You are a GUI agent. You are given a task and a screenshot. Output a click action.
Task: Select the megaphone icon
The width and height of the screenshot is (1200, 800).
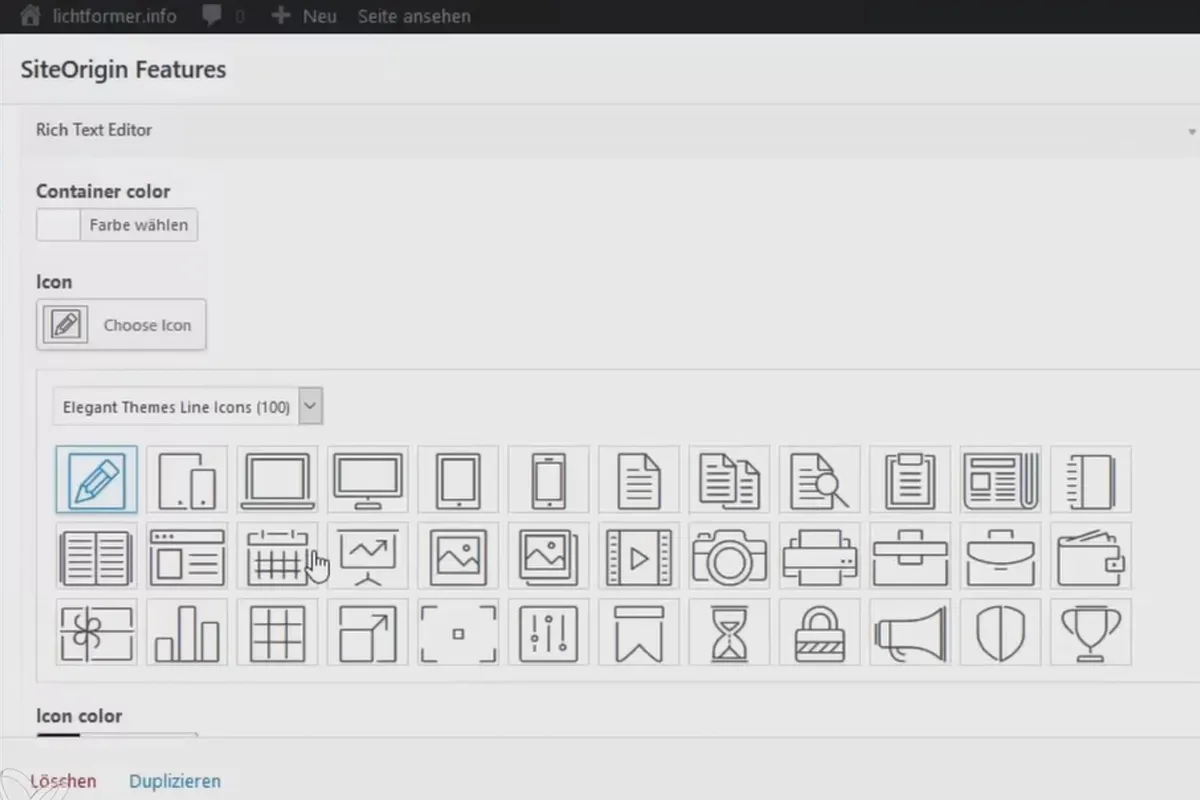point(910,632)
